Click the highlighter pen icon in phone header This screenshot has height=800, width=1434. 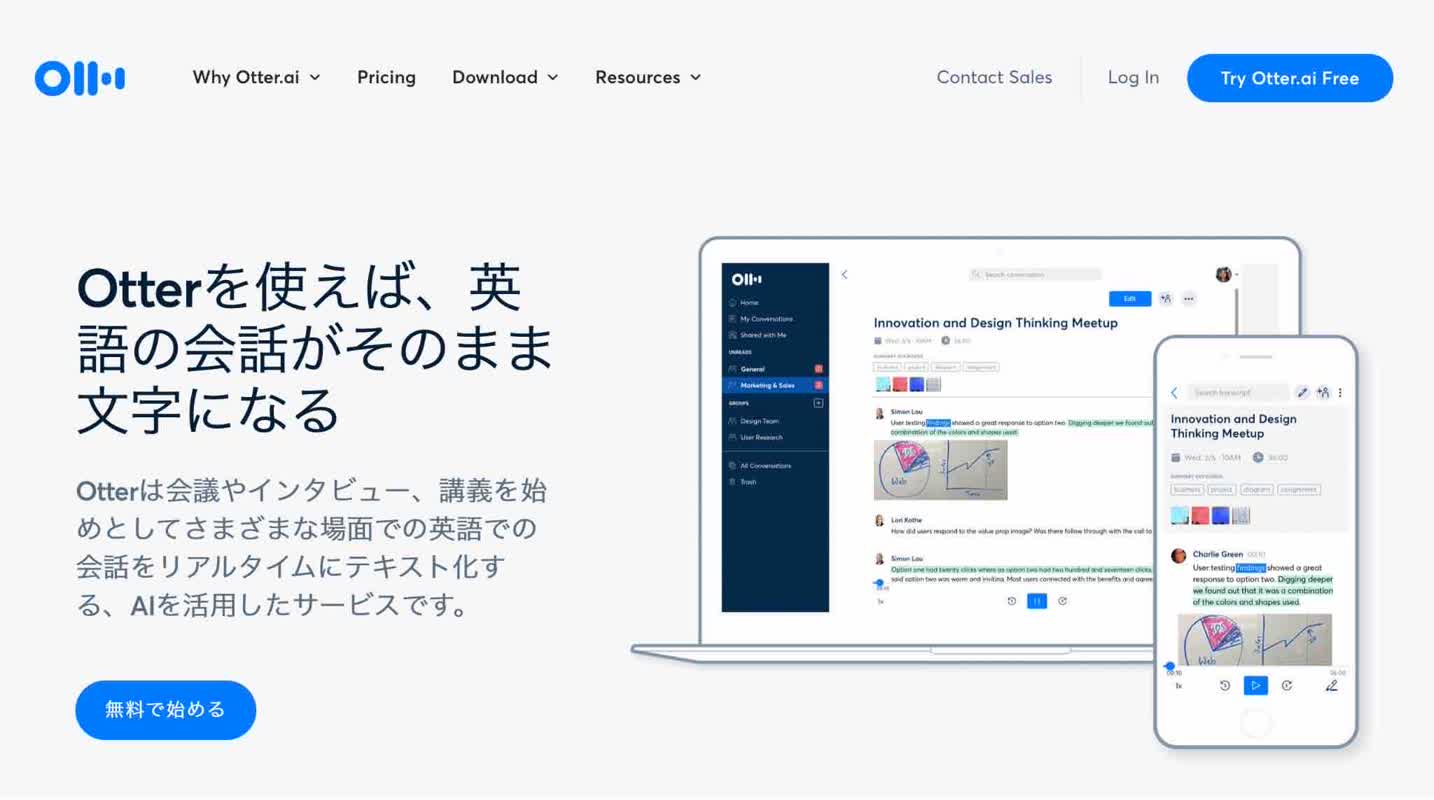[1302, 393]
